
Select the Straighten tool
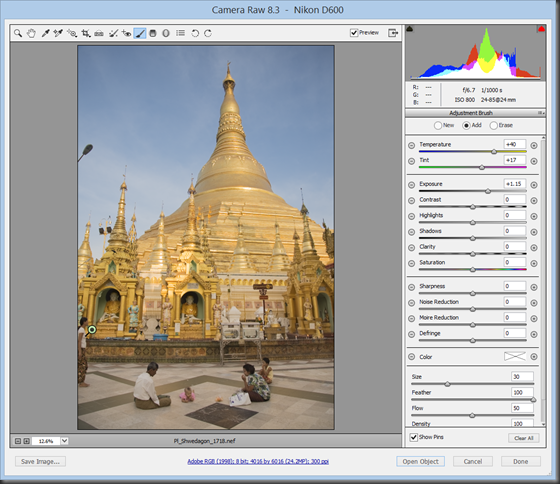point(99,33)
